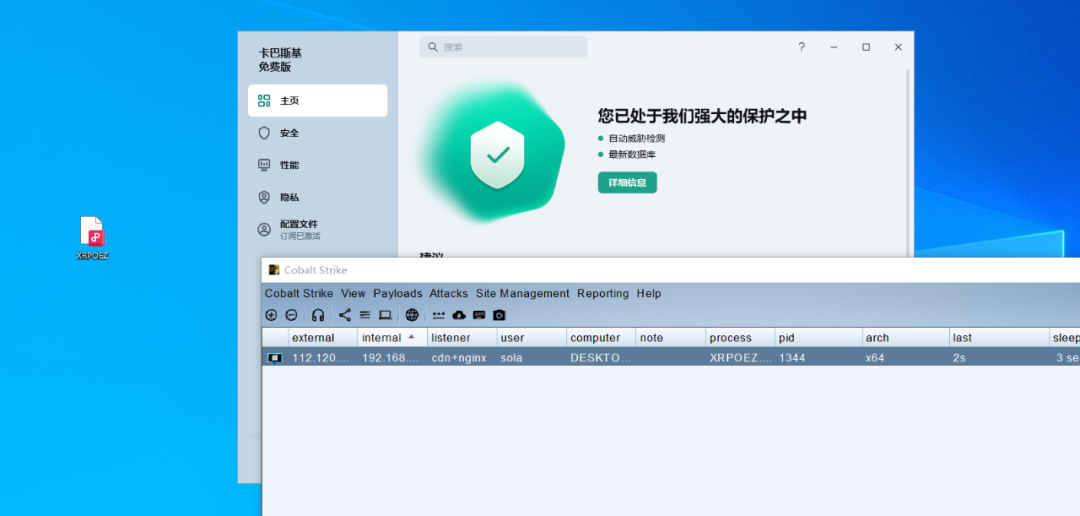Sort by the pid column header
Image resolution: width=1080 pixels, height=516 pixels.
click(819, 338)
